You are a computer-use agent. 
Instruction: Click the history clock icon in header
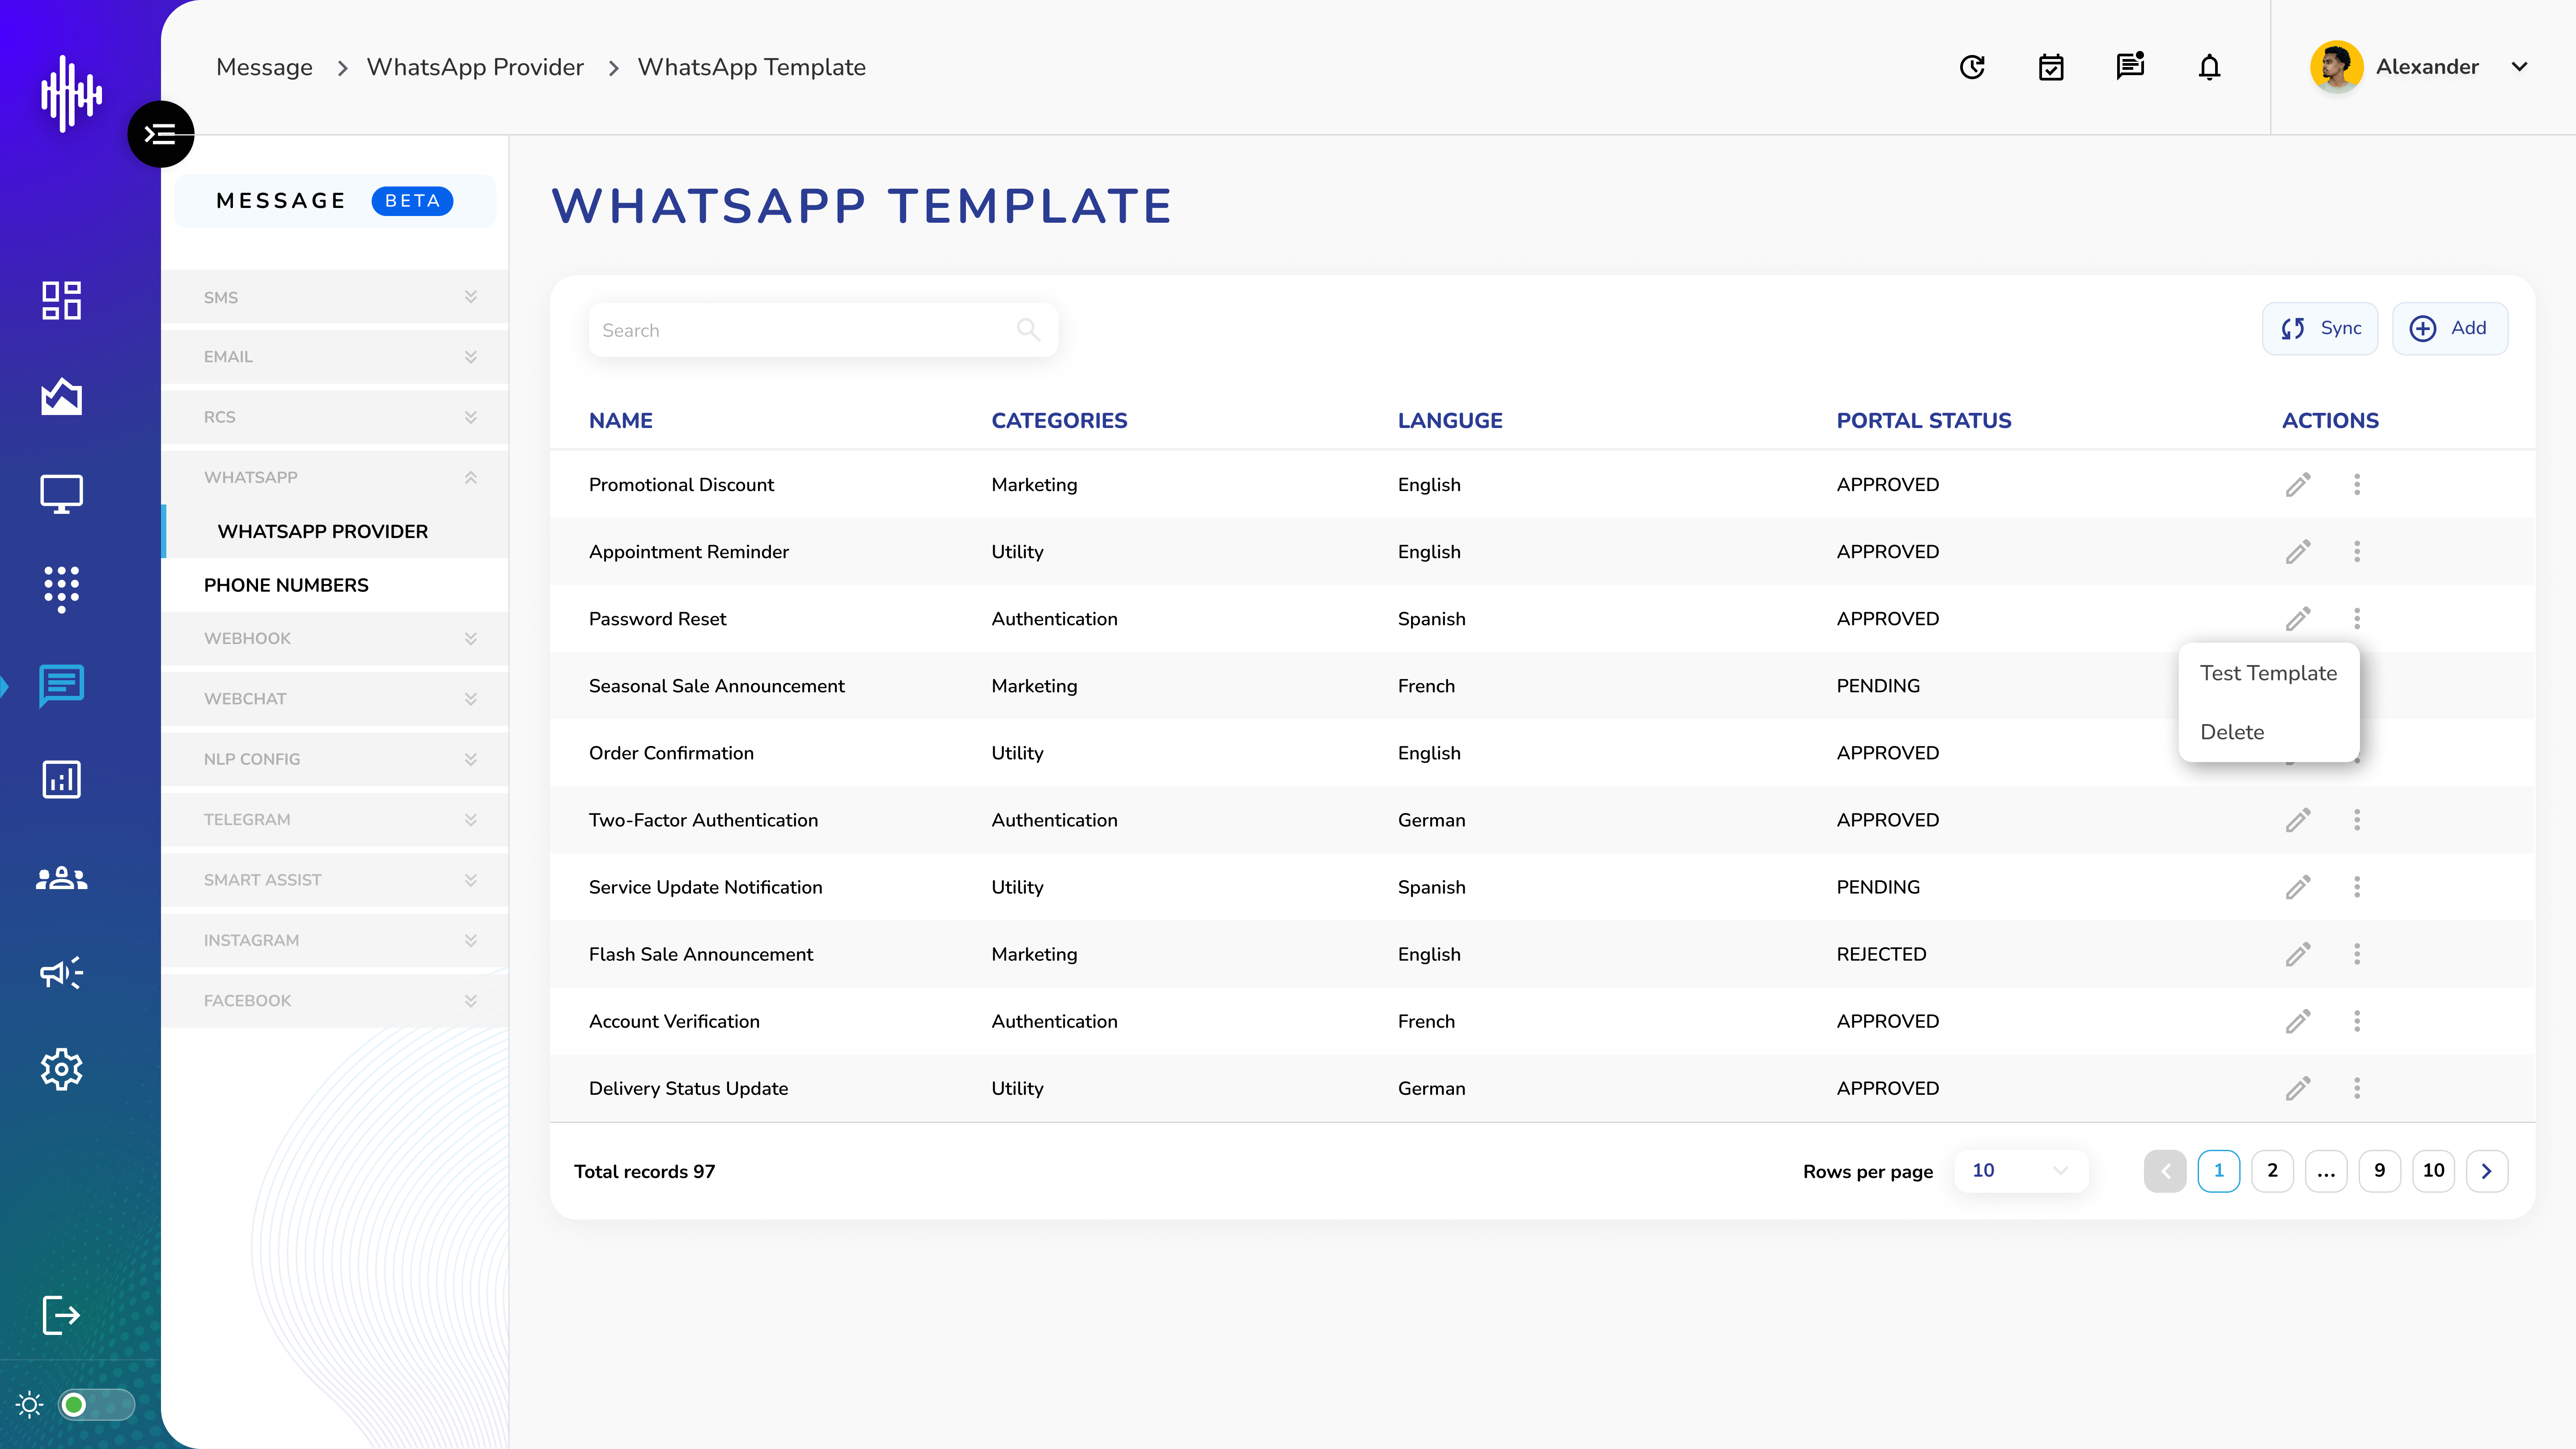coord(1972,67)
